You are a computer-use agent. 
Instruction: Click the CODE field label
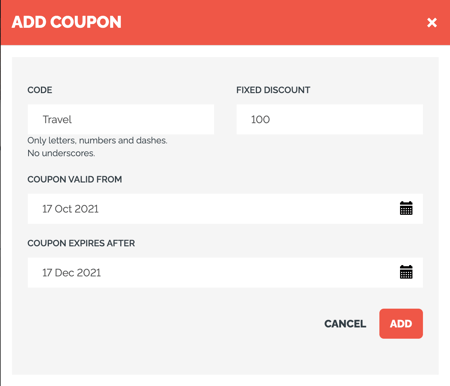40,90
